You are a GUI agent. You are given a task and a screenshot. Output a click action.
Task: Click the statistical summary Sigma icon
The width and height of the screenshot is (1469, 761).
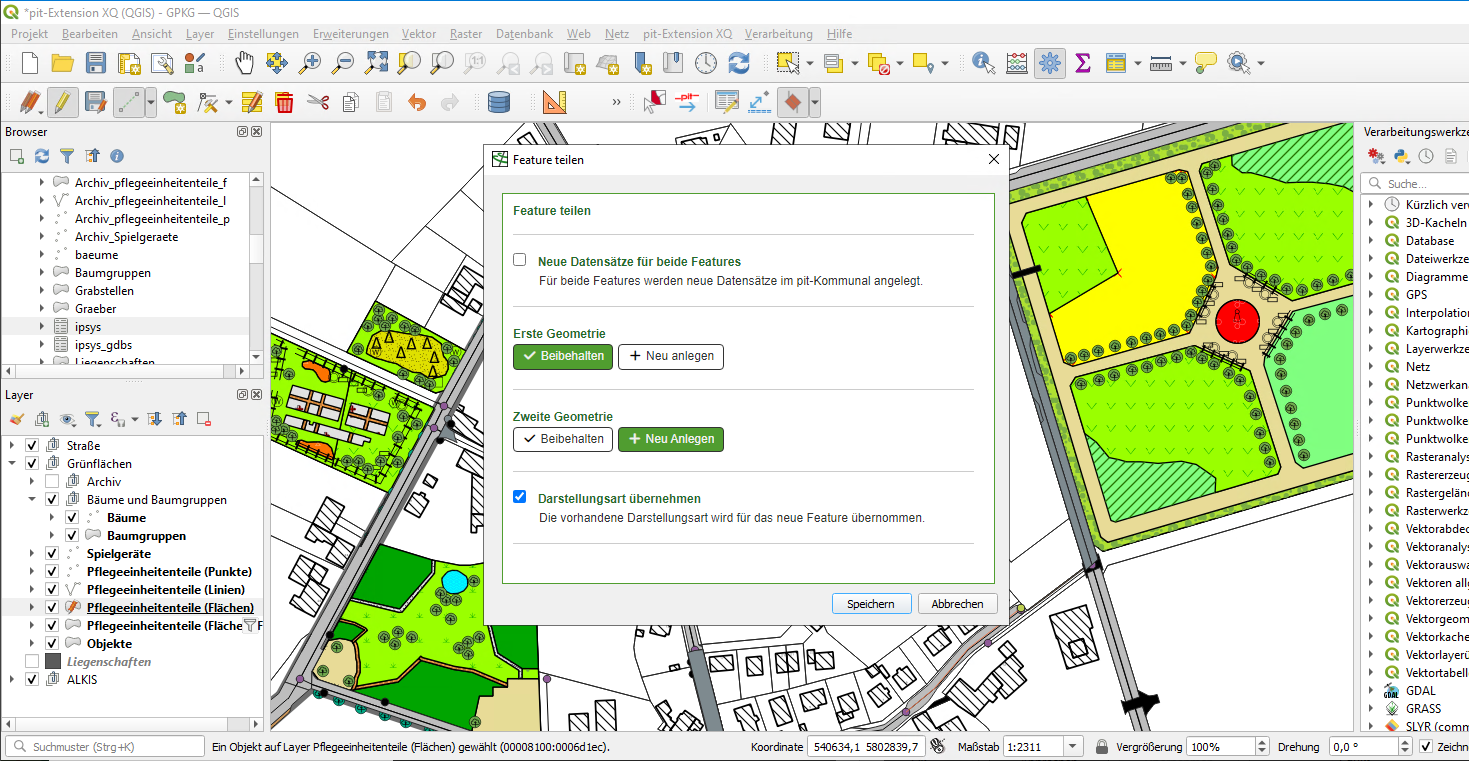click(x=1082, y=63)
